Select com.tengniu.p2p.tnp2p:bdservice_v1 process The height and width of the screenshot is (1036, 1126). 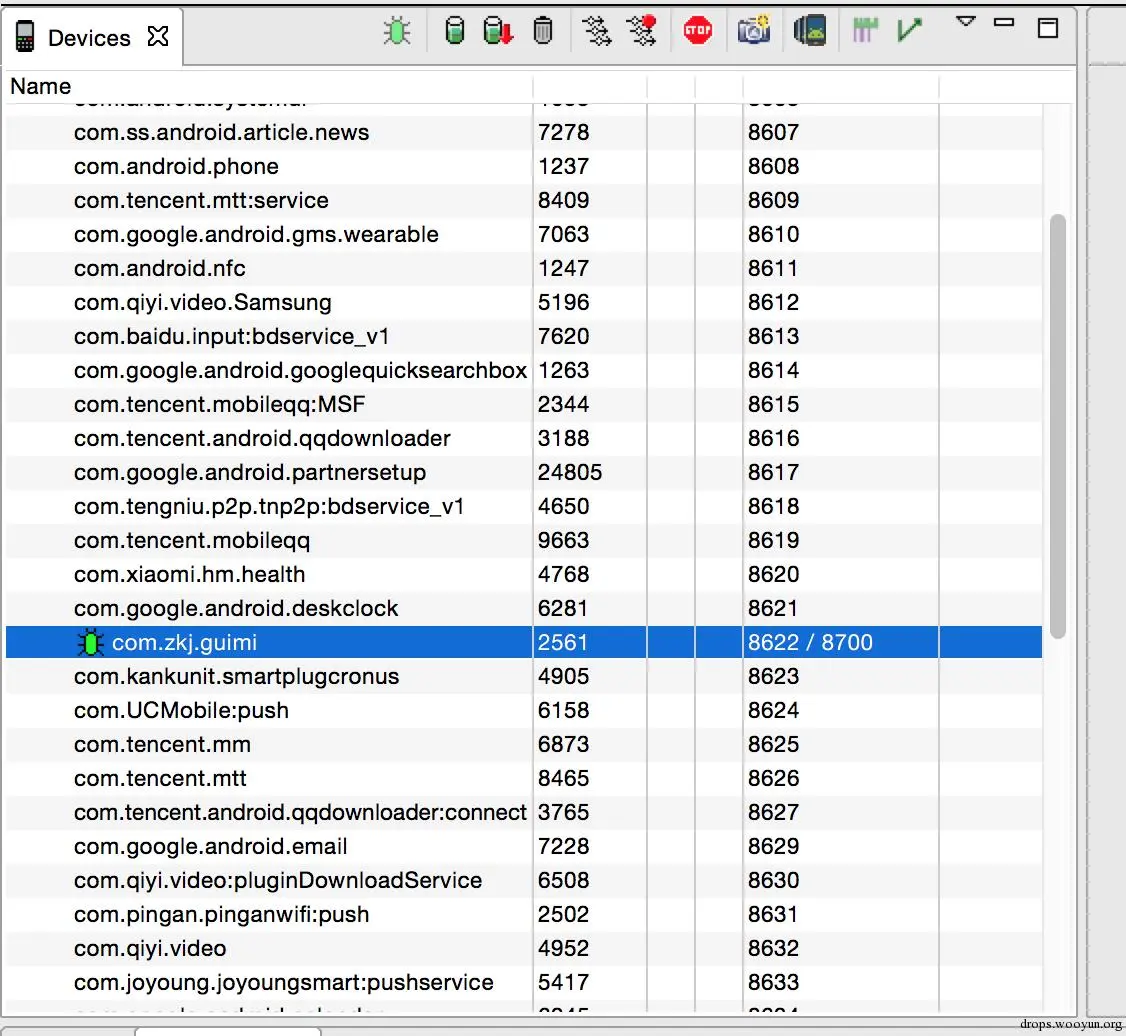coord(524,506)
